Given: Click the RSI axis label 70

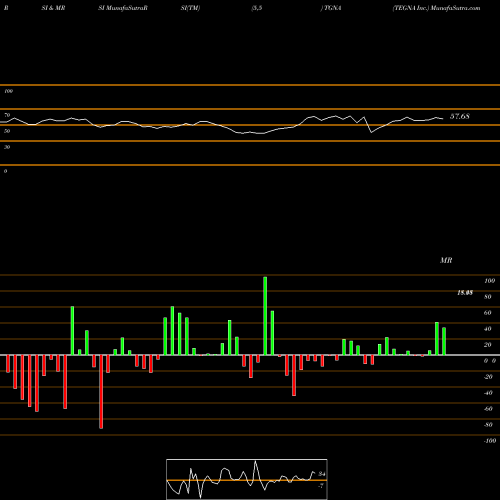Looking at the screenshot, I should [7, 115].
